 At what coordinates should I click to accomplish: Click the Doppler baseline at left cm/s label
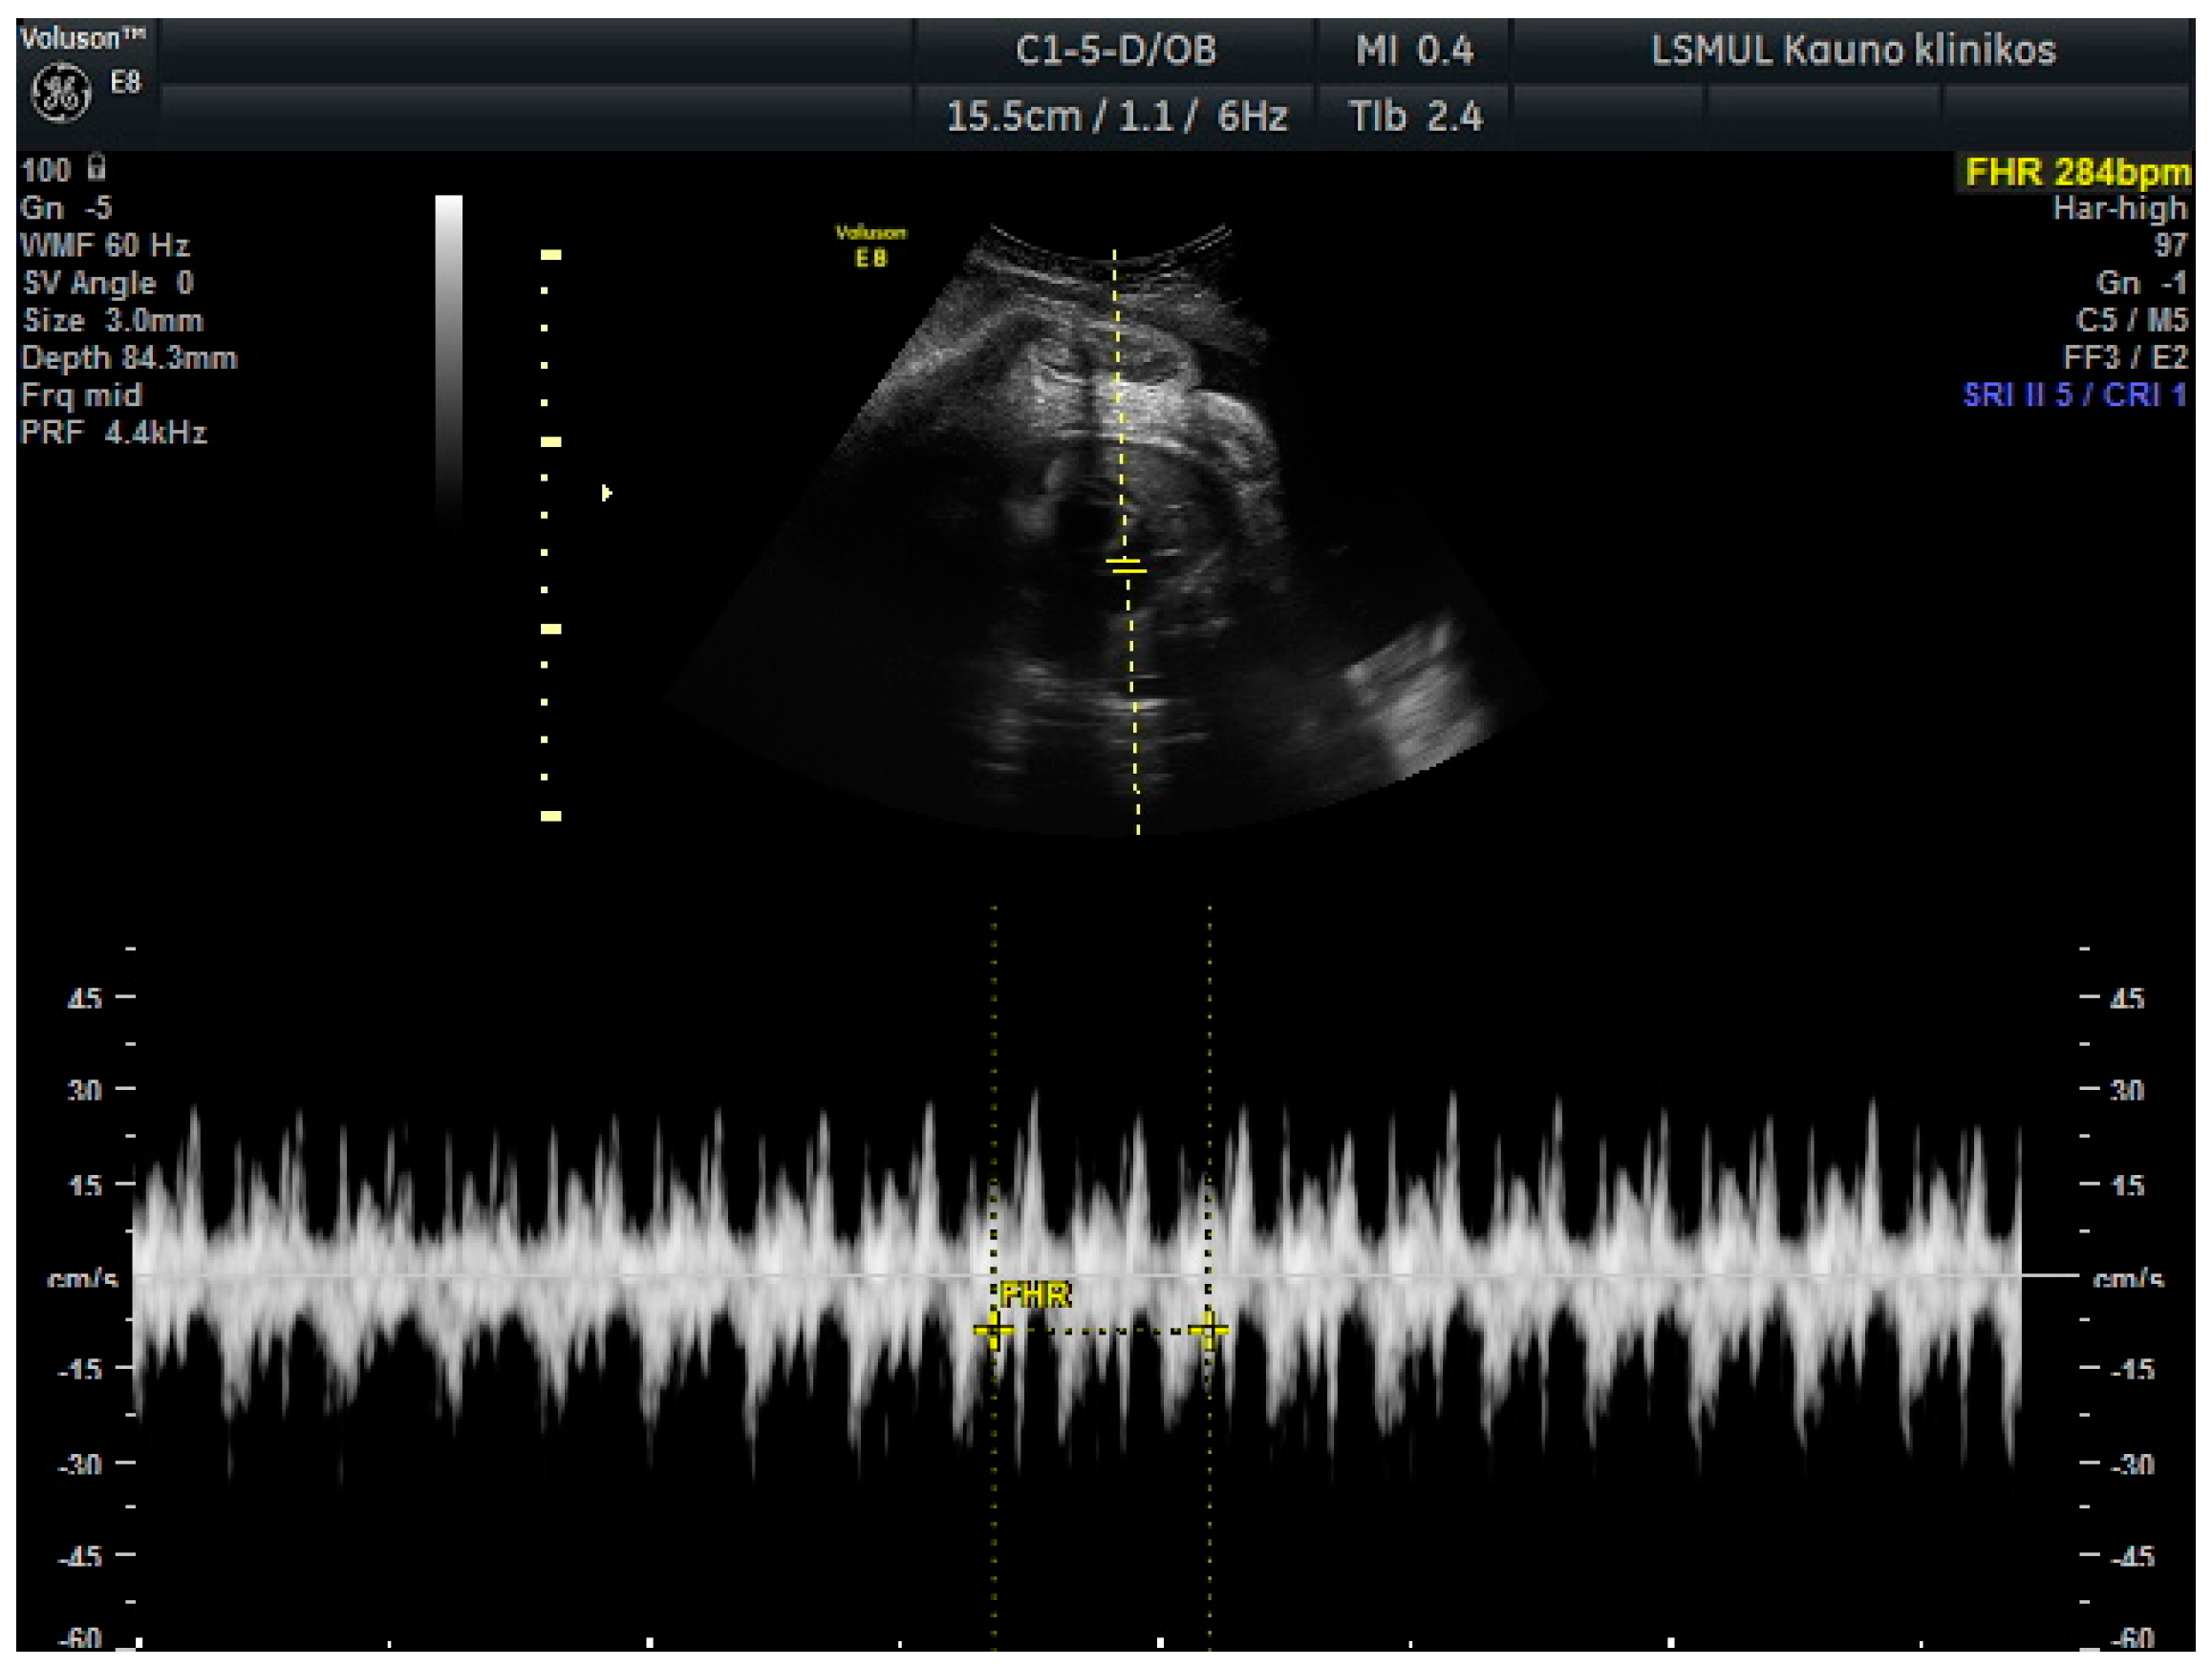click(83, 1279)
